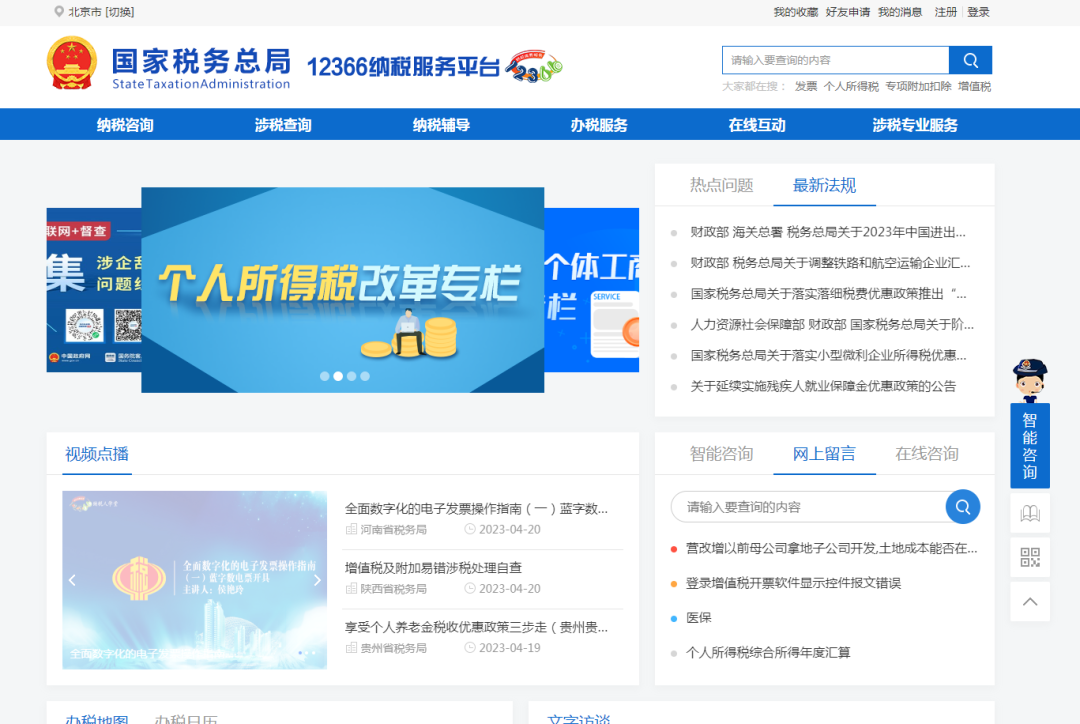The height and width of the screenshot is (724, 1080).
Task: Open video 全面数字化的电子发票操作指南（一）
Action: click(476, 509)
